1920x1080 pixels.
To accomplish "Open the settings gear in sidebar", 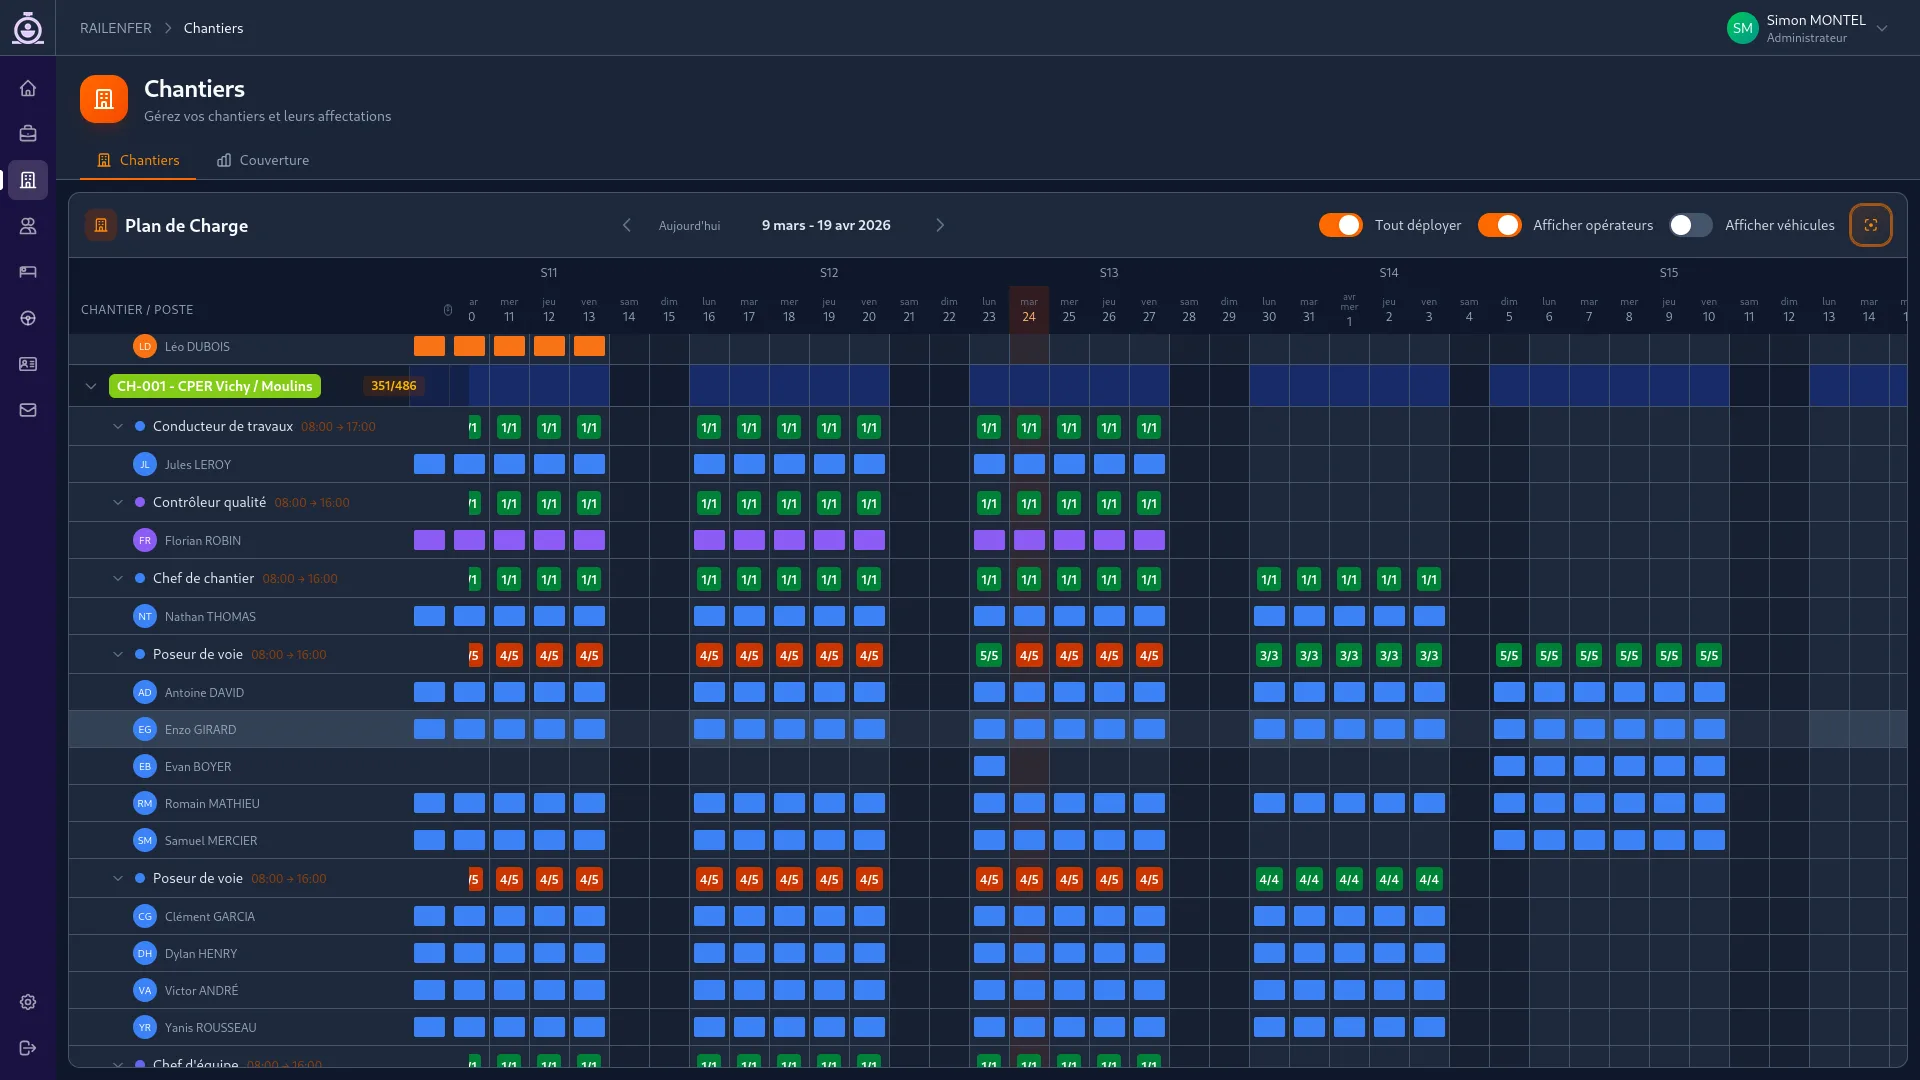I will [x=28, y=1002].
